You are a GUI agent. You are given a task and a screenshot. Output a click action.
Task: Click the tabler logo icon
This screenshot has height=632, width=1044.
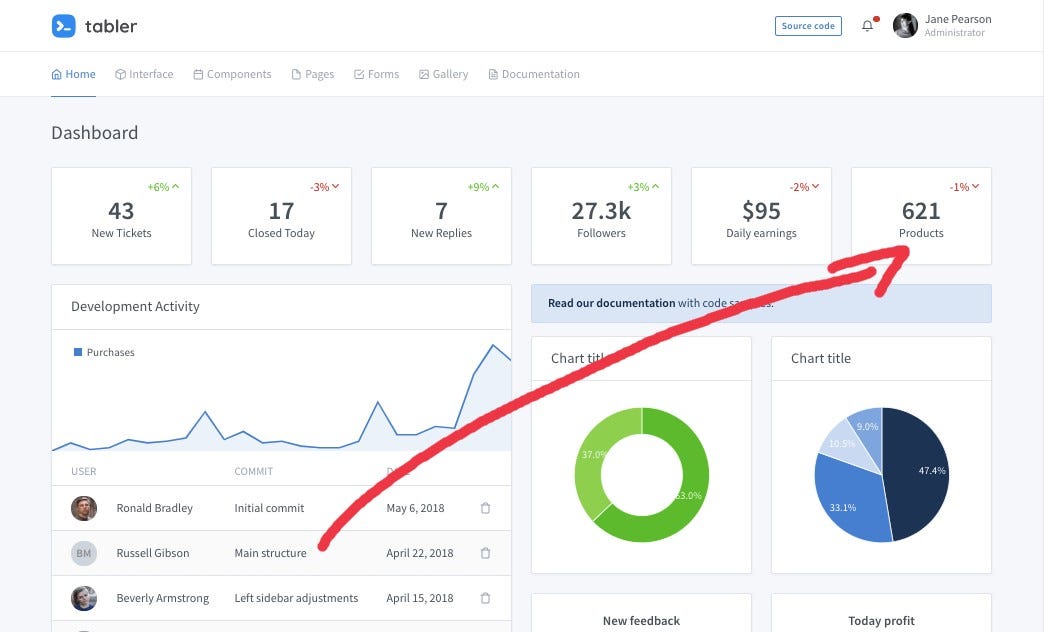63,26
